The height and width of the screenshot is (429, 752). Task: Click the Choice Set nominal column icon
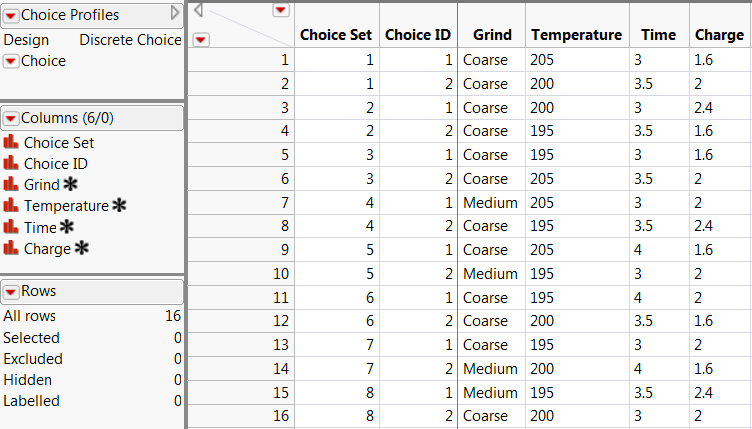click(12, 143)
